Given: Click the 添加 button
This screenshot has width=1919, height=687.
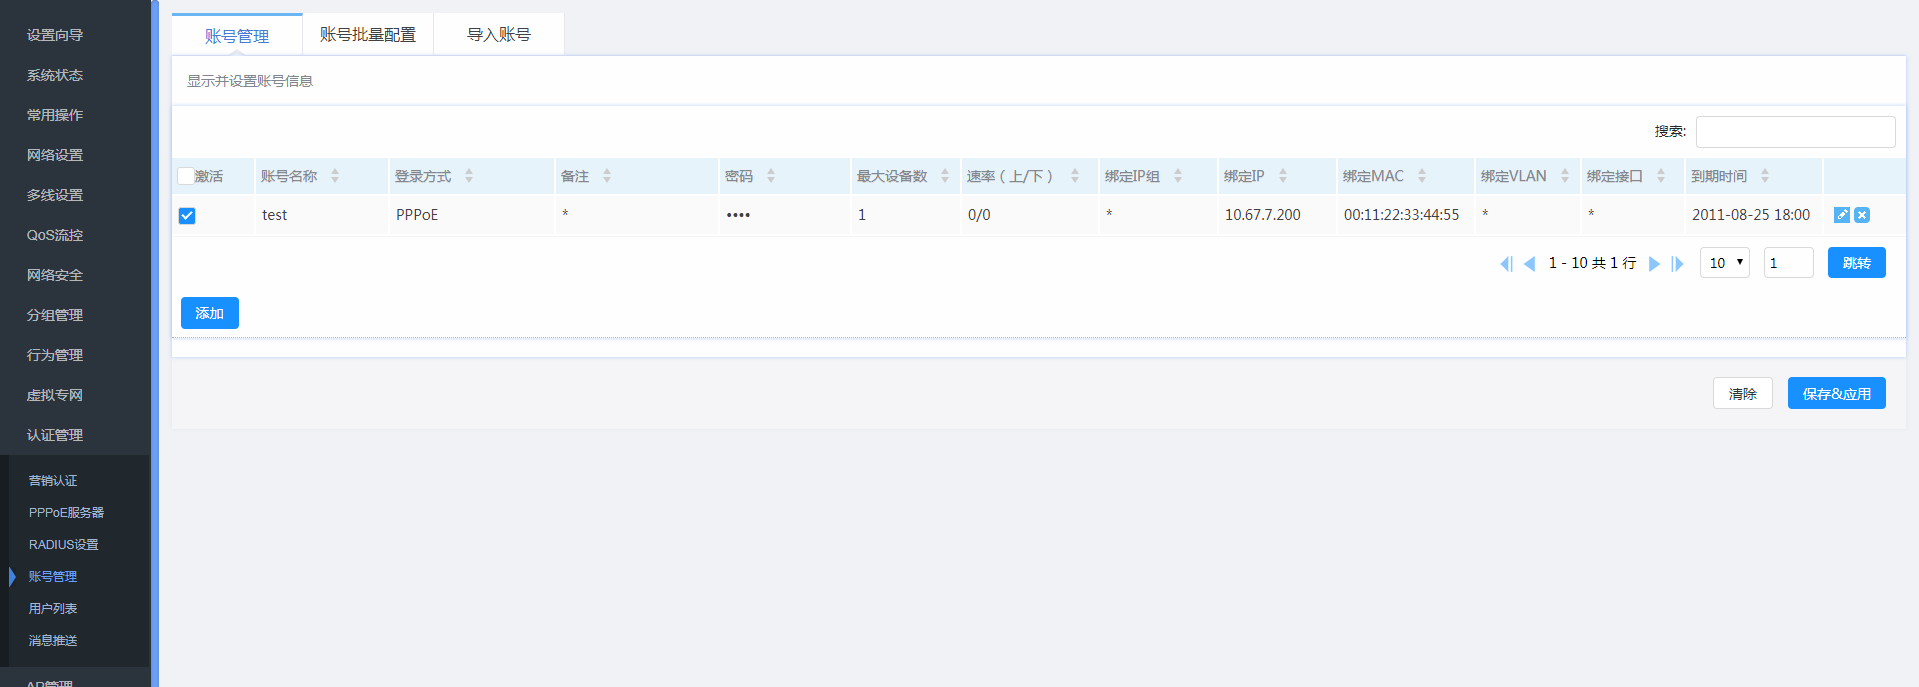Looking at the screenshot, I should 210,313.
